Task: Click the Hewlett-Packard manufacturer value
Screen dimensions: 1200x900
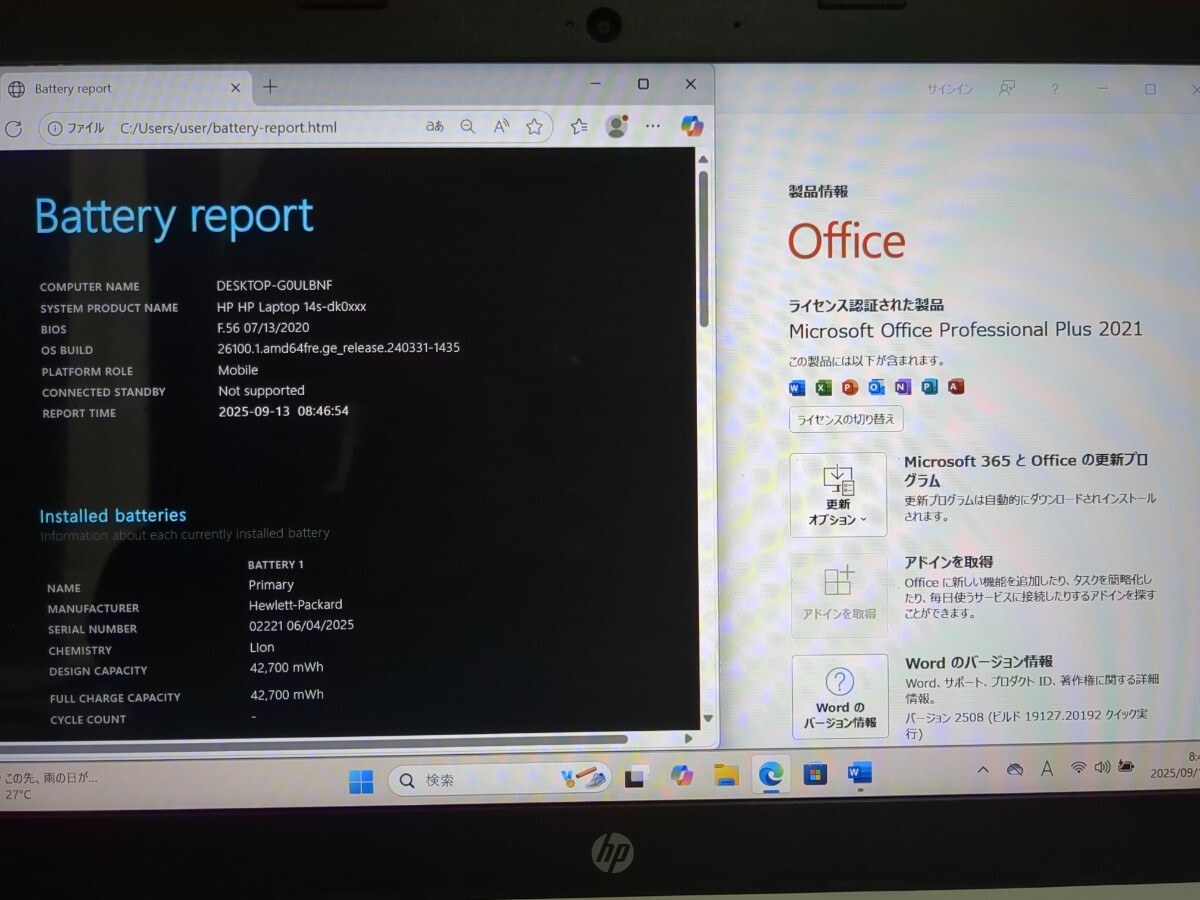Action: point(295,604)
